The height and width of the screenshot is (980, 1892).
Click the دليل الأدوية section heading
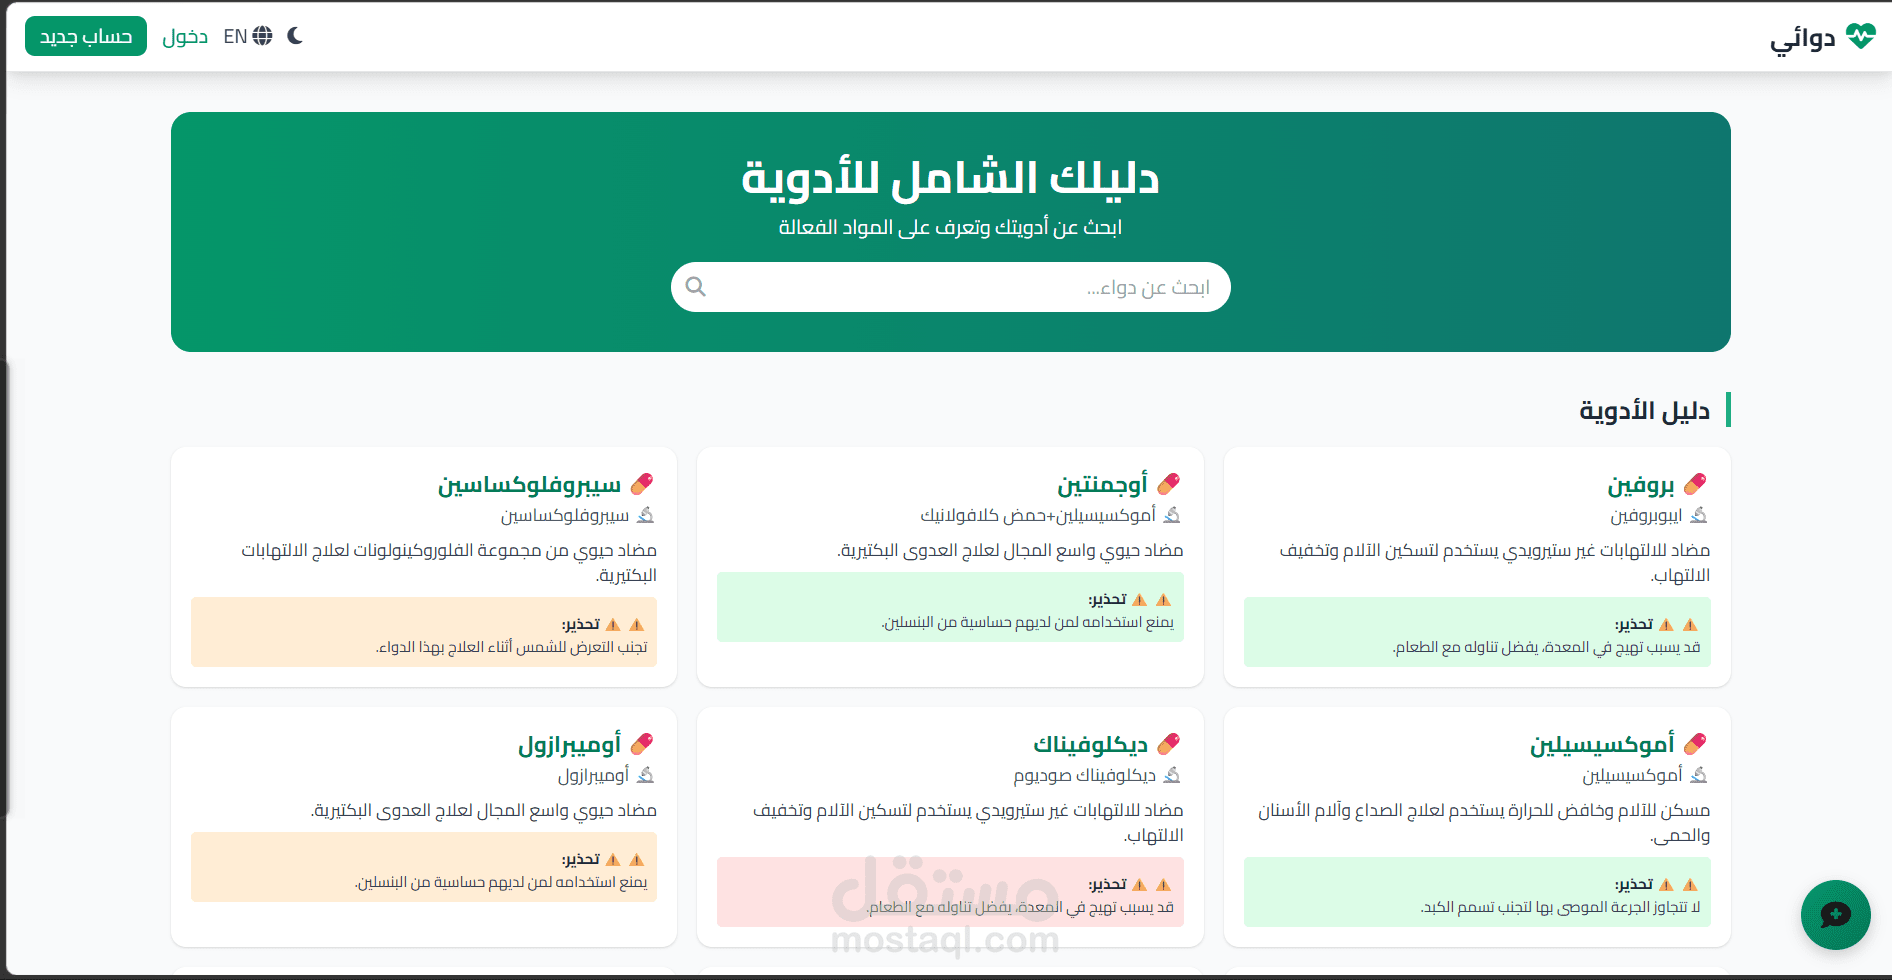pyautogui.click(x=1645, y=411)
